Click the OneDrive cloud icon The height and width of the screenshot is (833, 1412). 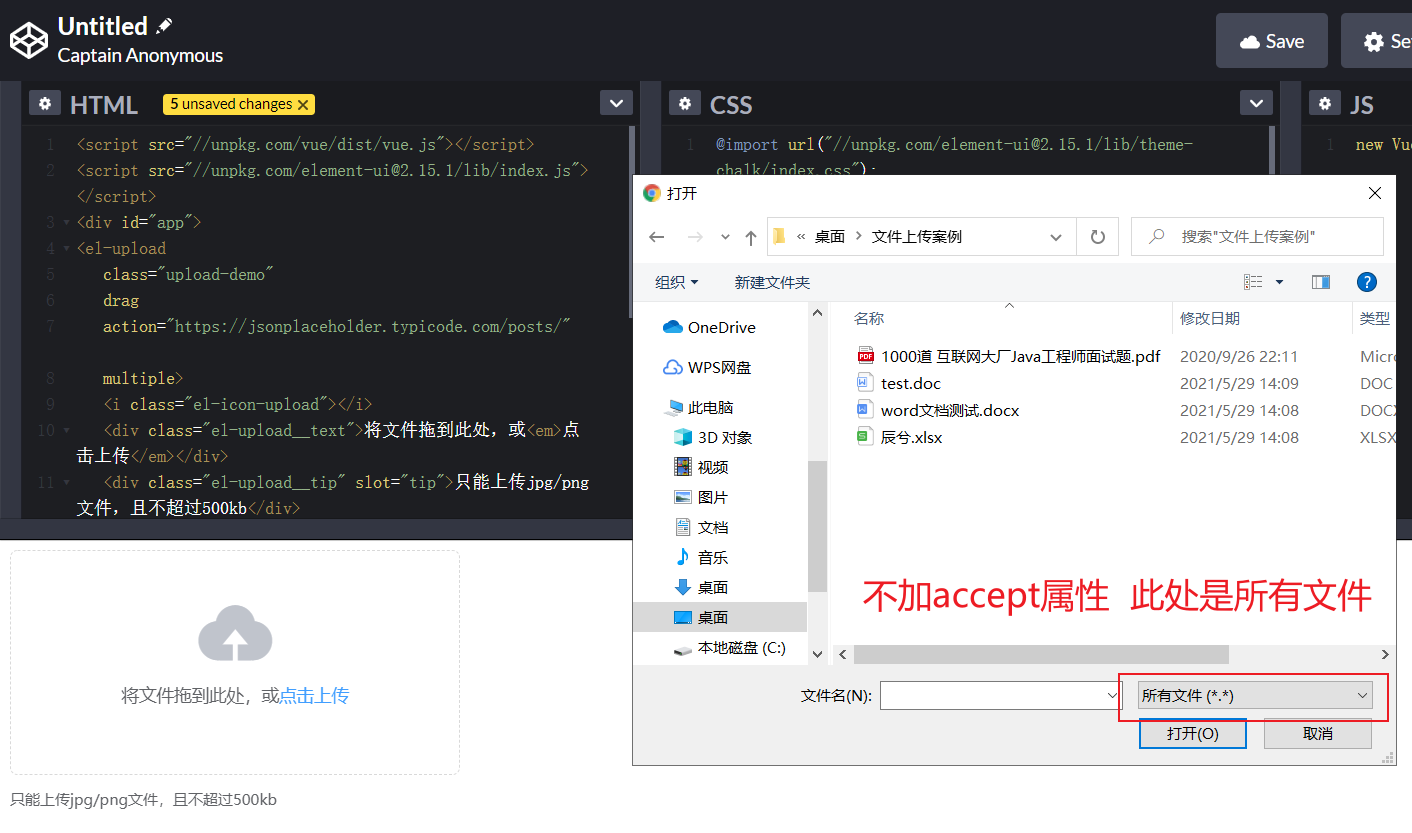[x=673, y=327]
